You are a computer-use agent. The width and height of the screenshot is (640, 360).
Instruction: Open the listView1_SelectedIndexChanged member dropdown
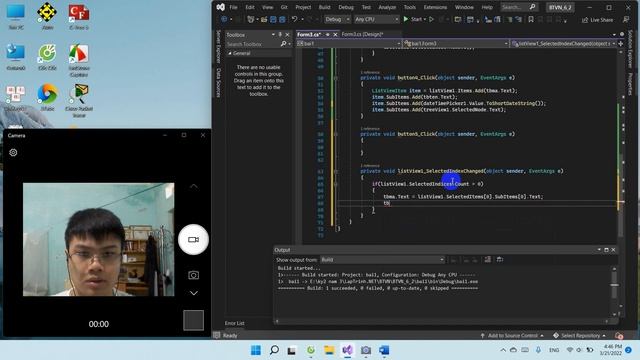pyautogui.click(x=564, y=43)
